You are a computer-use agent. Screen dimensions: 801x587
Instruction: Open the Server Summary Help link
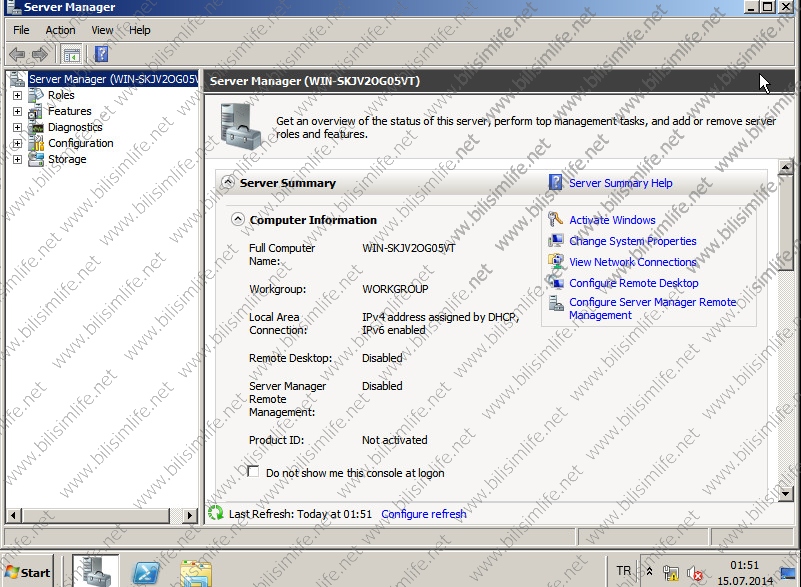pyautogui.click(x=621, y=183)
